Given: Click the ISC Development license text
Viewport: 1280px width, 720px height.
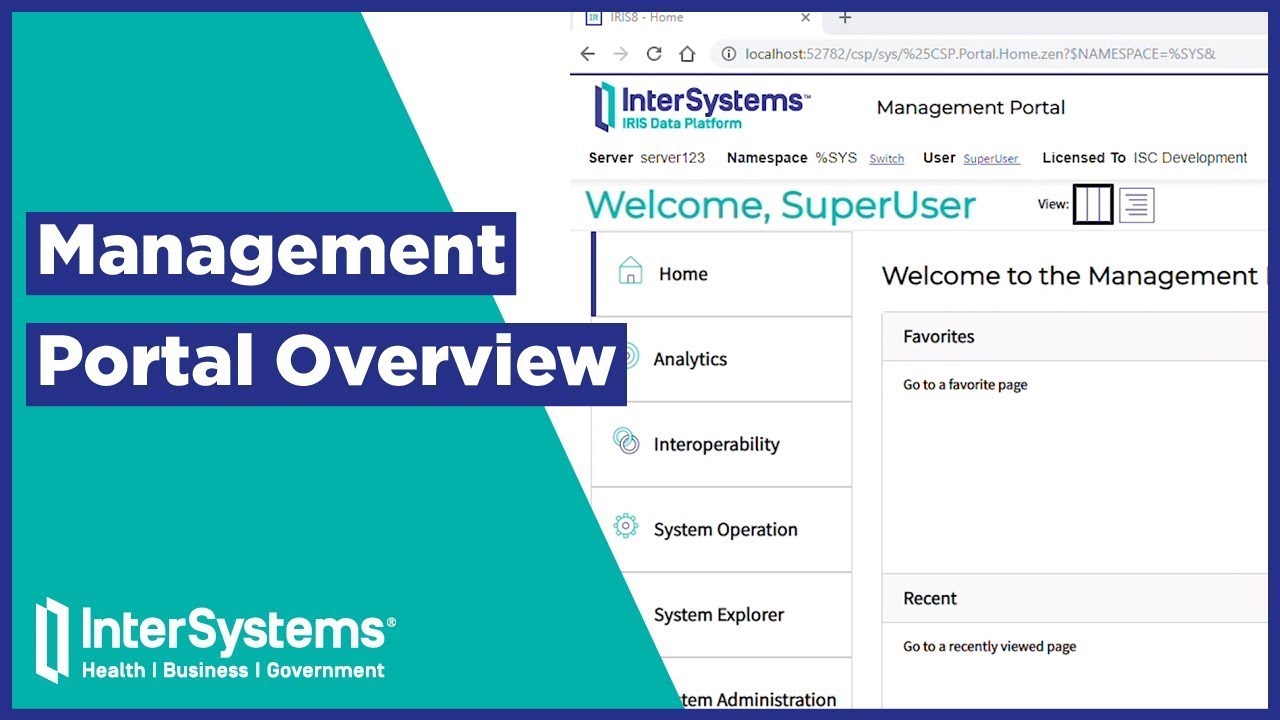Looking at the screenshot, I should tap(1190, 158).
